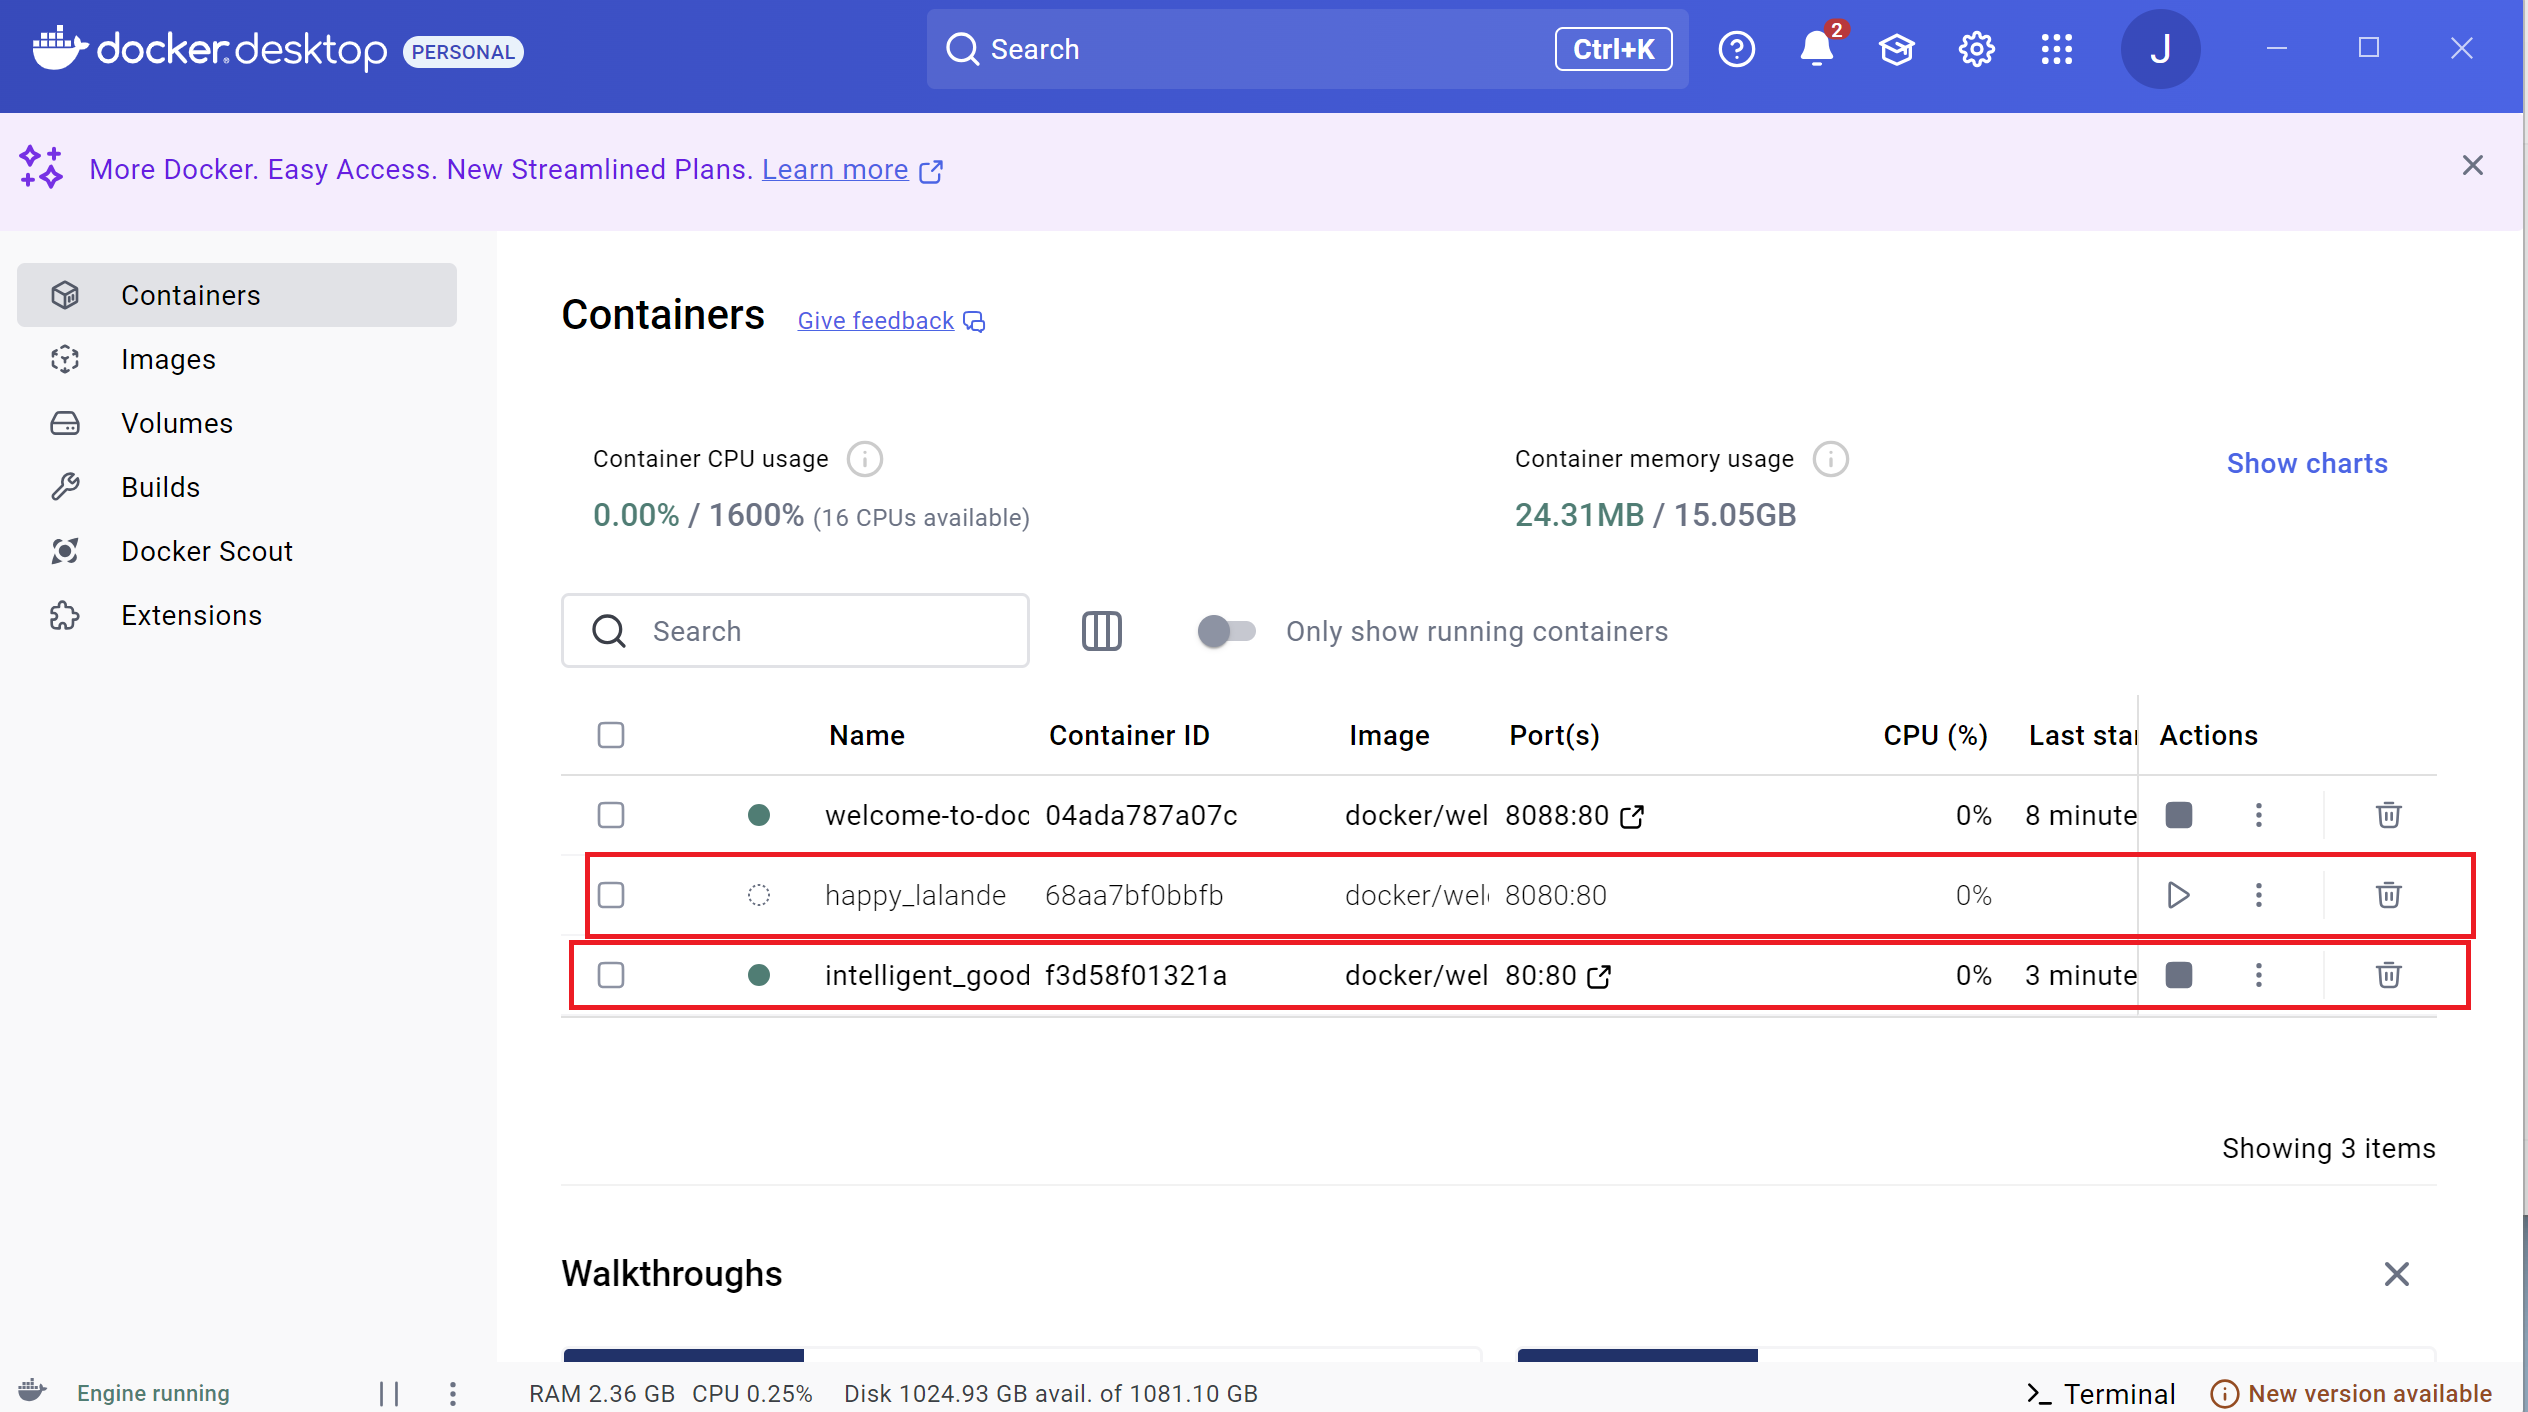Open notifications bell icon
The width and height of the screenshot is (2528, 1412).
[1816, 49]
